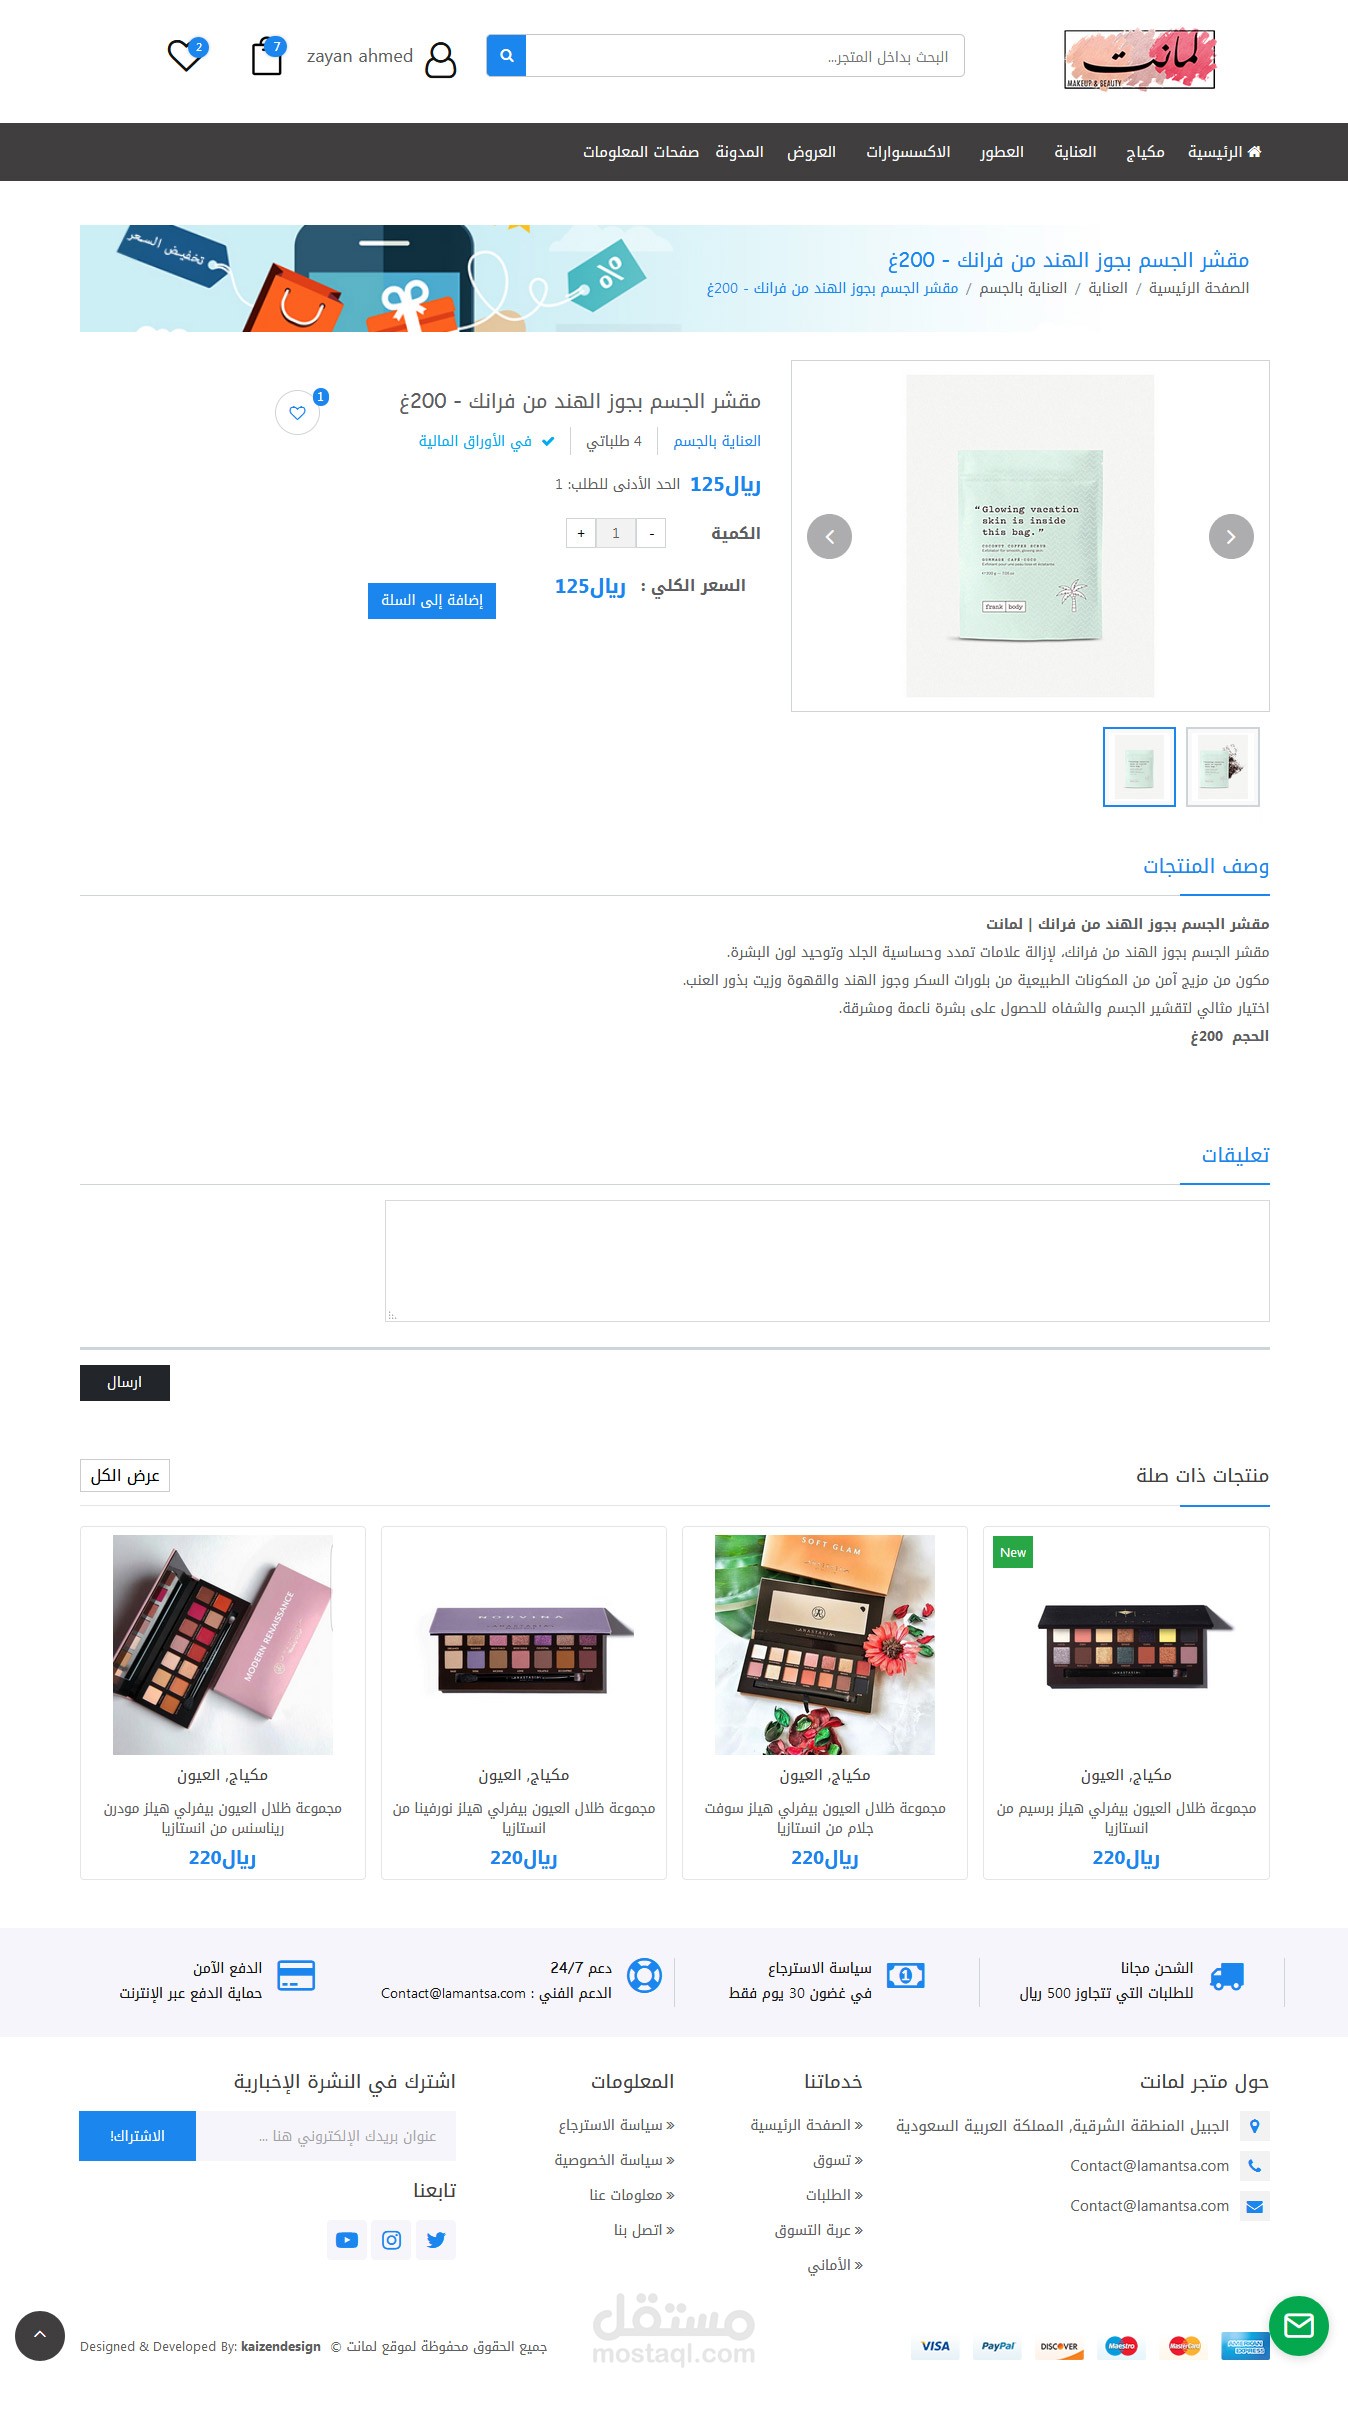This screenshot has height=2416, width=1348.
Task: Show the next product image using the right arrow
Action: [x=1231, y=537]
